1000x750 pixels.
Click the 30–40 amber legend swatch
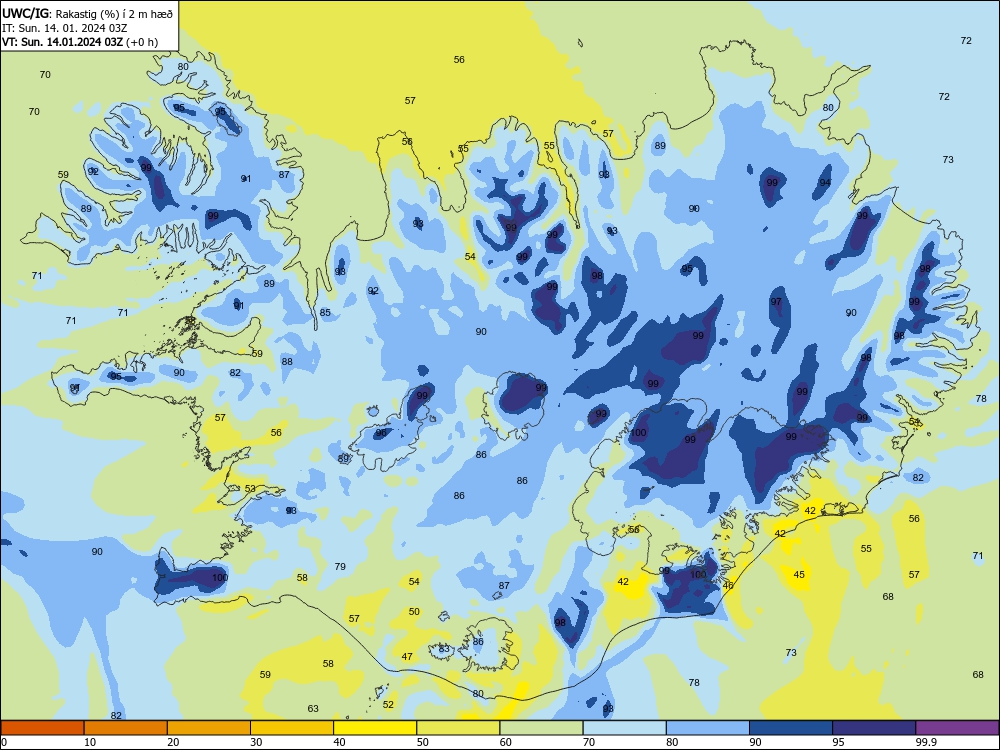[292, 728]
